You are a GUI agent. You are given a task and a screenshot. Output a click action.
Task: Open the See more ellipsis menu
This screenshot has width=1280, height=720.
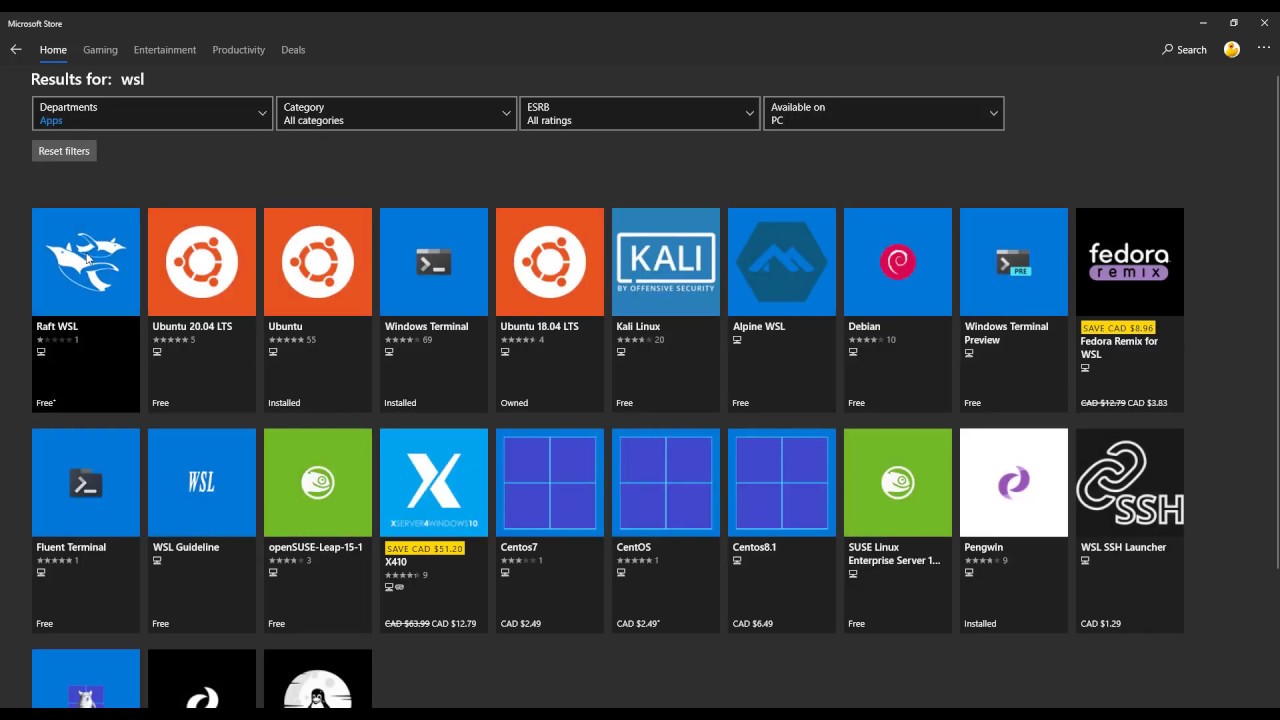[1264, 49]
